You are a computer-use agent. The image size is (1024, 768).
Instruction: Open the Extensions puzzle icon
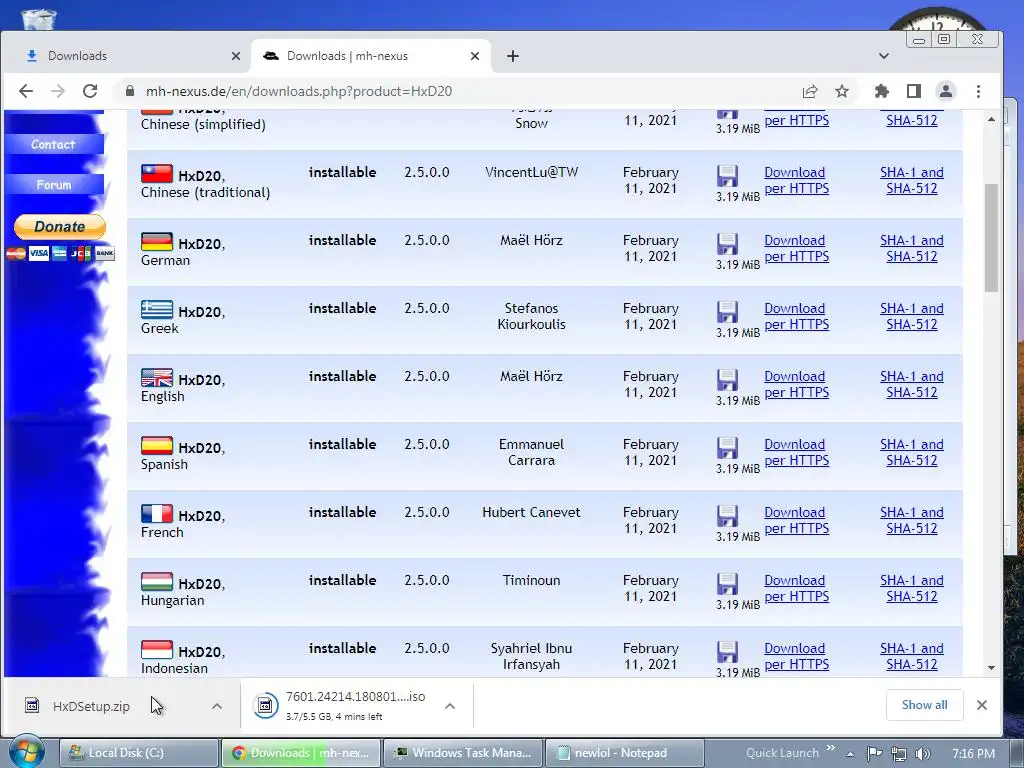882,91
